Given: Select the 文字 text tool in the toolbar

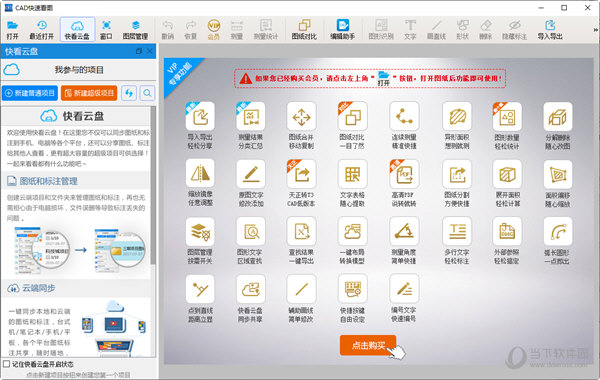Looking at the screenshot, I should pyautogui.click(x=410, y=30).
